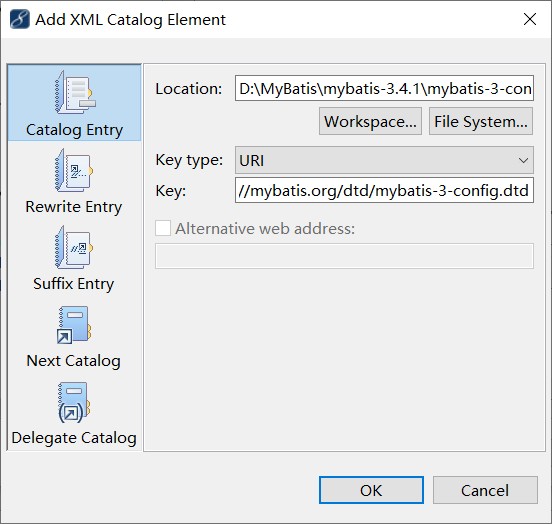Pick the Suffix Entry icon
The width and height of the screenshot is (552, 524).
pos(74,247)
